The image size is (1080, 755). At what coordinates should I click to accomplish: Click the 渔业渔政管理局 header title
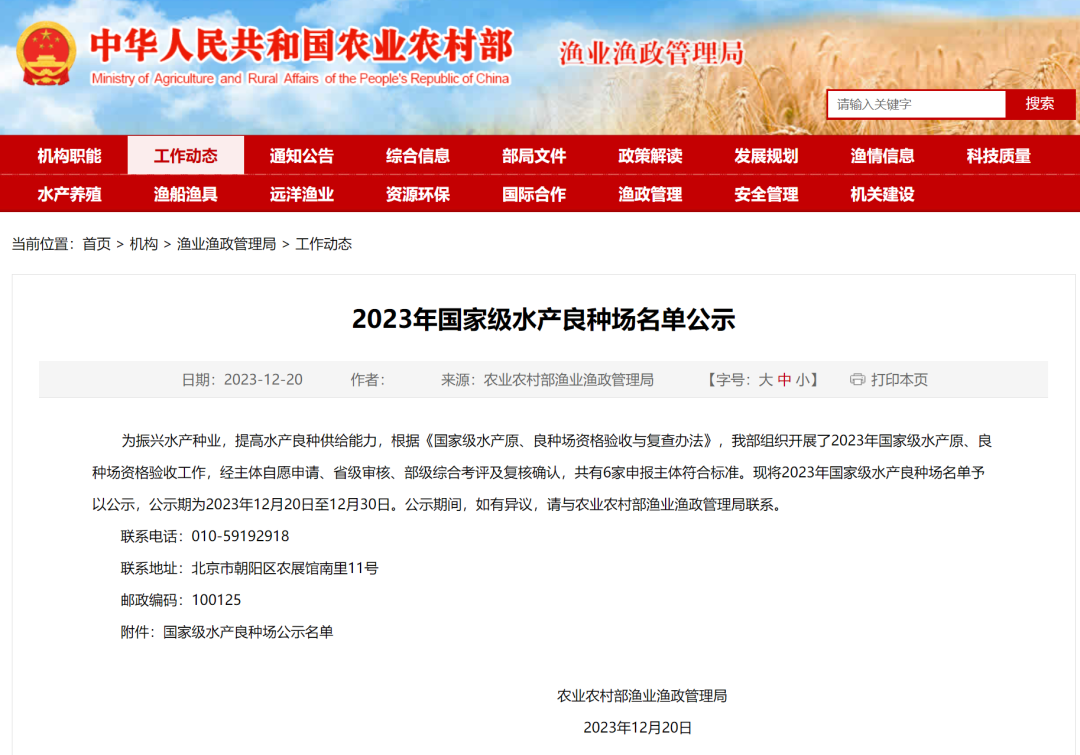[x=652, y=53]
